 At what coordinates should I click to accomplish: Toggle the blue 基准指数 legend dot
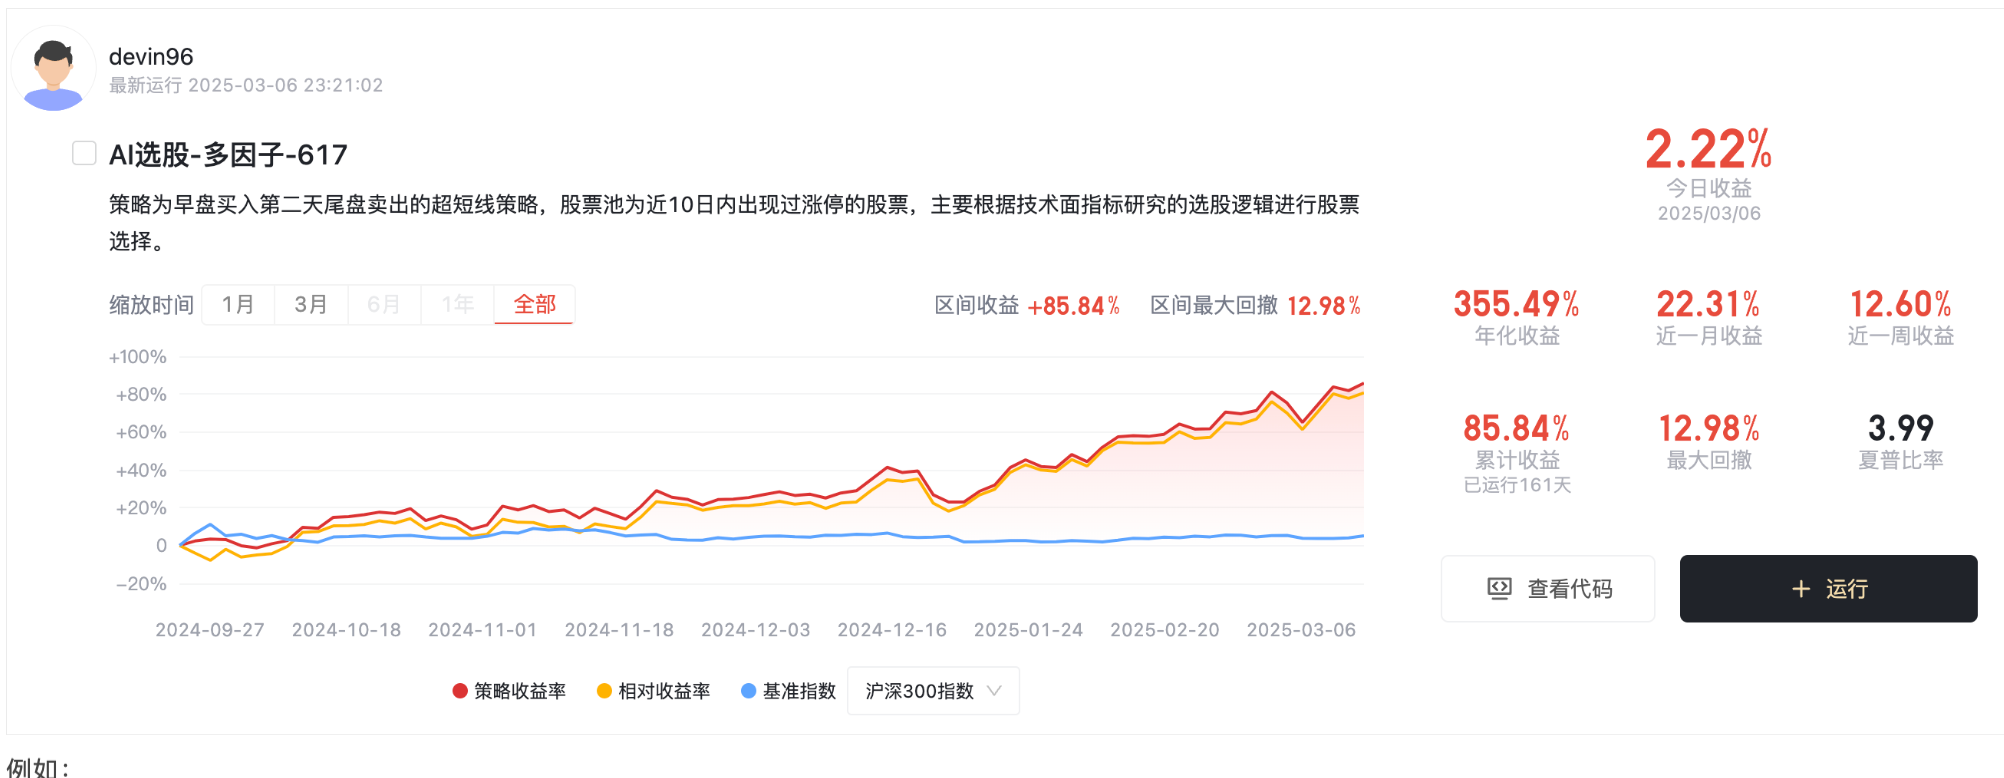(x=748, y=691)
